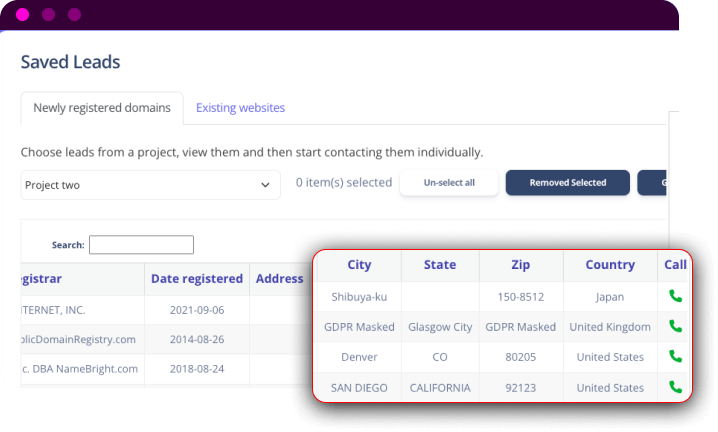Expand project selector chevron arrow
Screen dimensions: 718x432
pyautogui.click(x=265, y=185)
